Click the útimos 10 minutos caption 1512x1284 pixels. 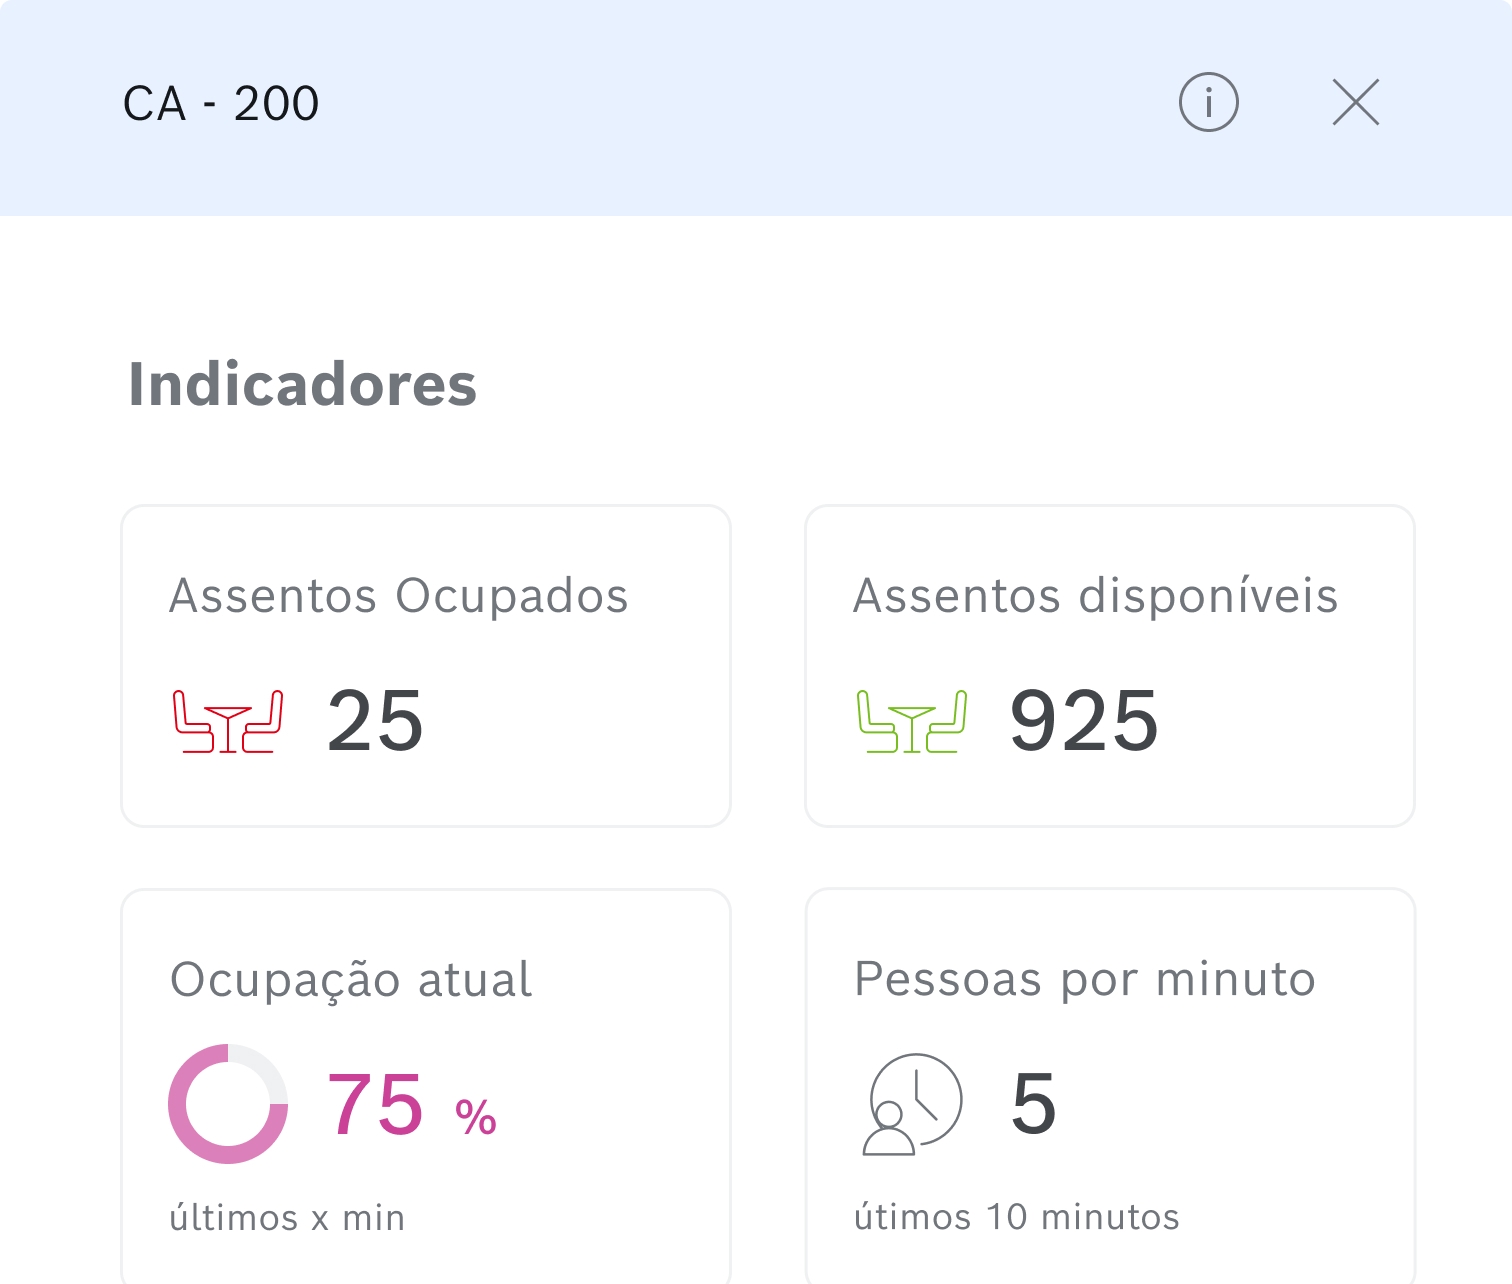tap(1017, 1217)
